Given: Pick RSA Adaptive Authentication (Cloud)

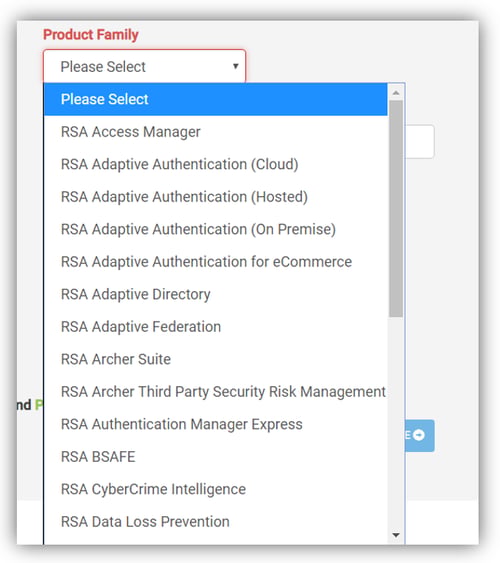Looking at the screenshot, I should point(215,164).
